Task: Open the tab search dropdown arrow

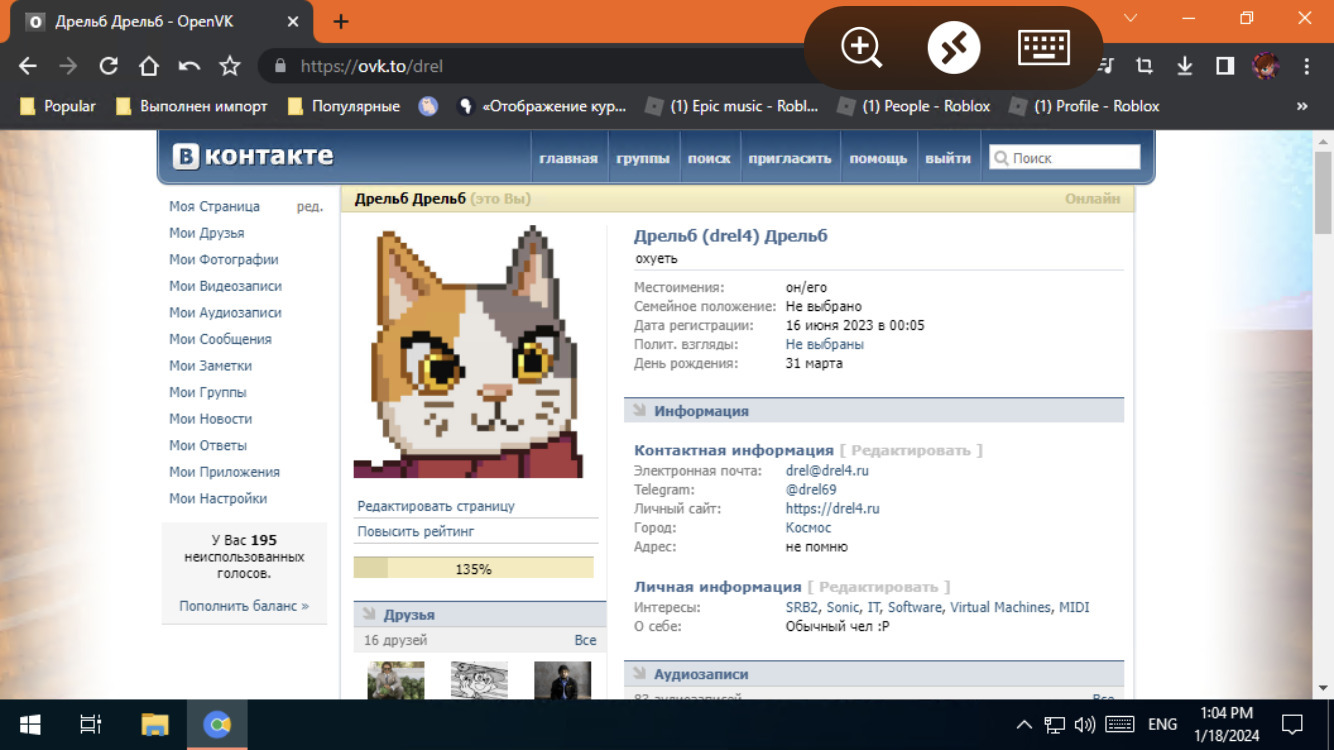Action: (x=1131, y=18)
